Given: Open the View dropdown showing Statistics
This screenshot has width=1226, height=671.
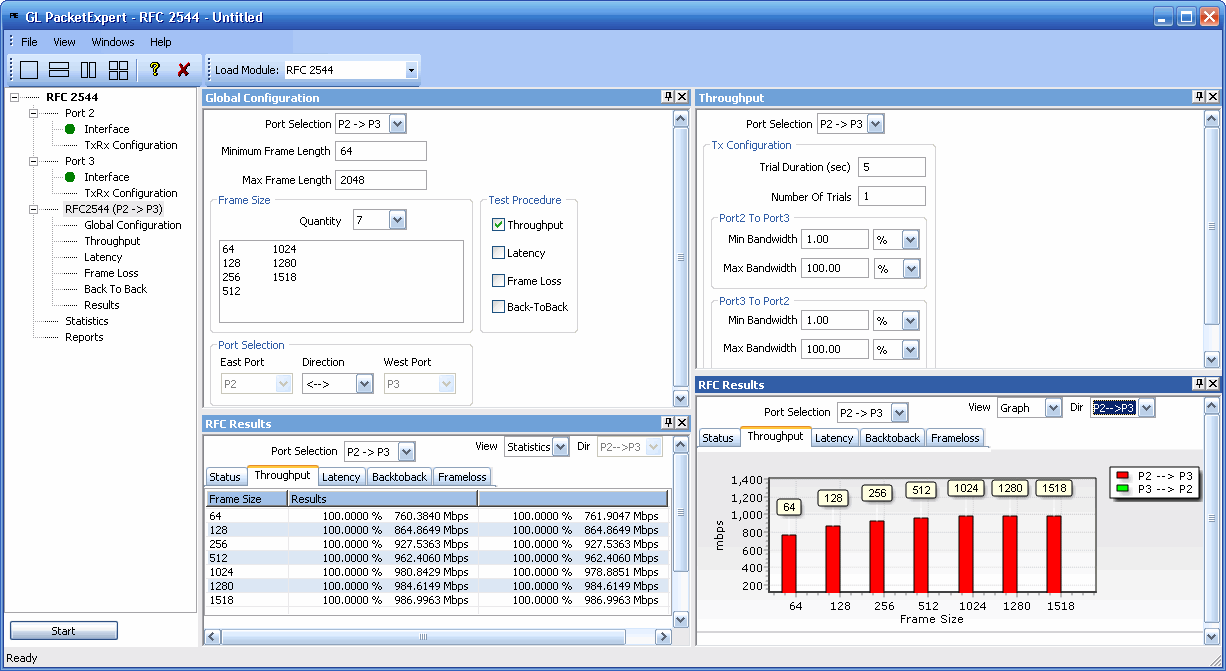Looking at the screenshot, I should [x=560, y=447].
